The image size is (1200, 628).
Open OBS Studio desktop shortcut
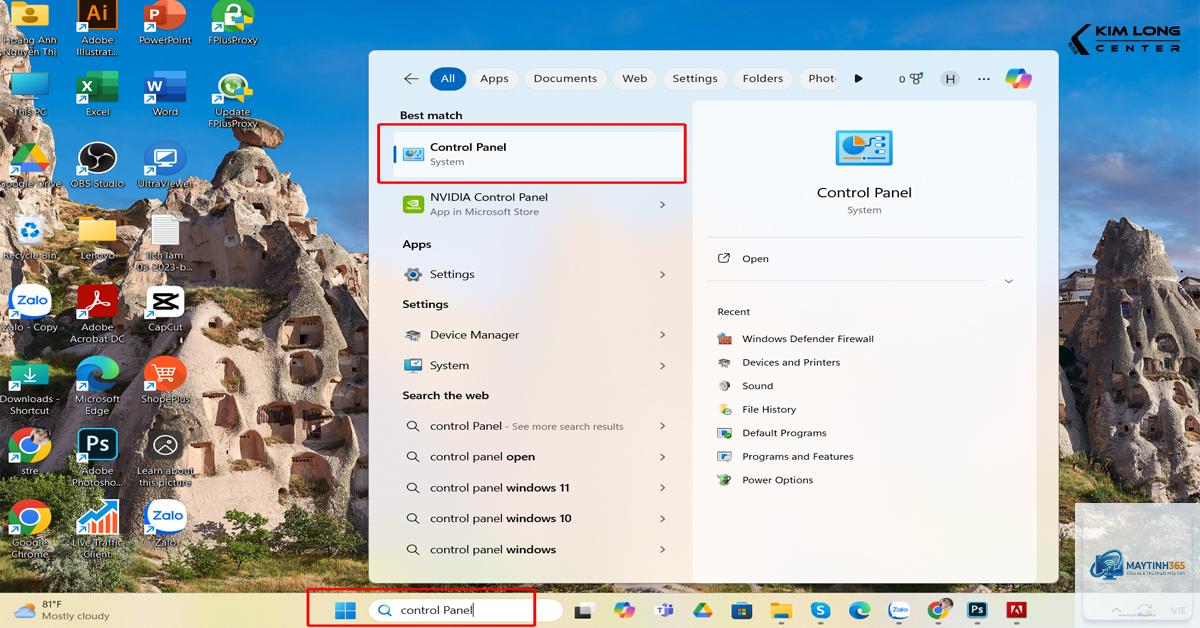[x=97, y=166]
